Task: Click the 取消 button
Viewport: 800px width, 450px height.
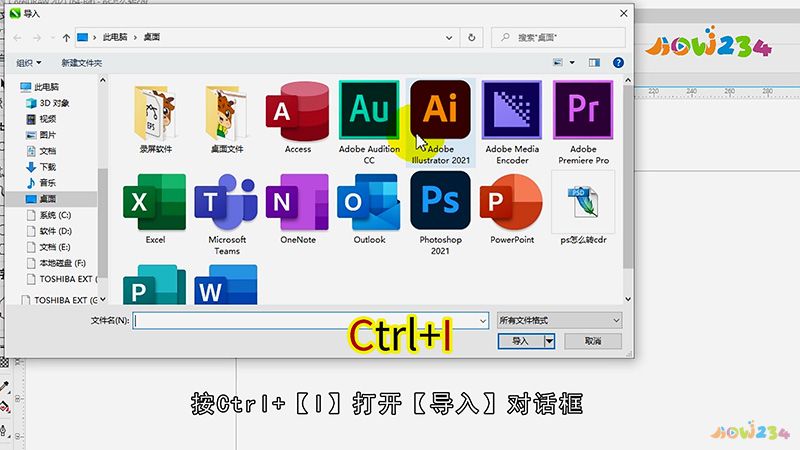Action: coord(593,341)
